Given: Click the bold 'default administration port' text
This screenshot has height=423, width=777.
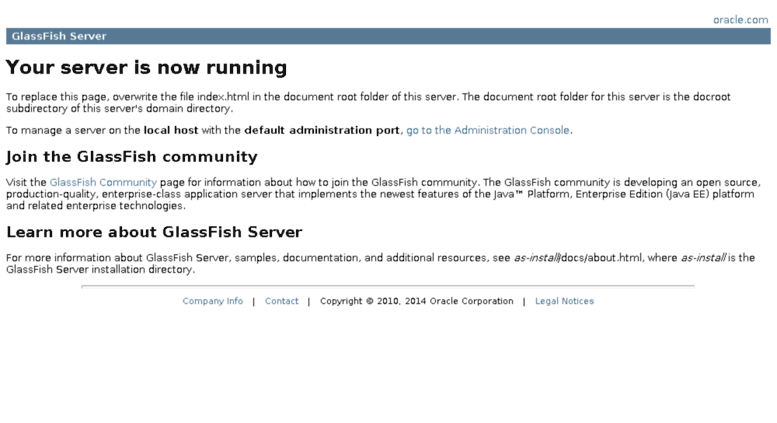Looking at the screenshot, I should (x=322, y=130).
